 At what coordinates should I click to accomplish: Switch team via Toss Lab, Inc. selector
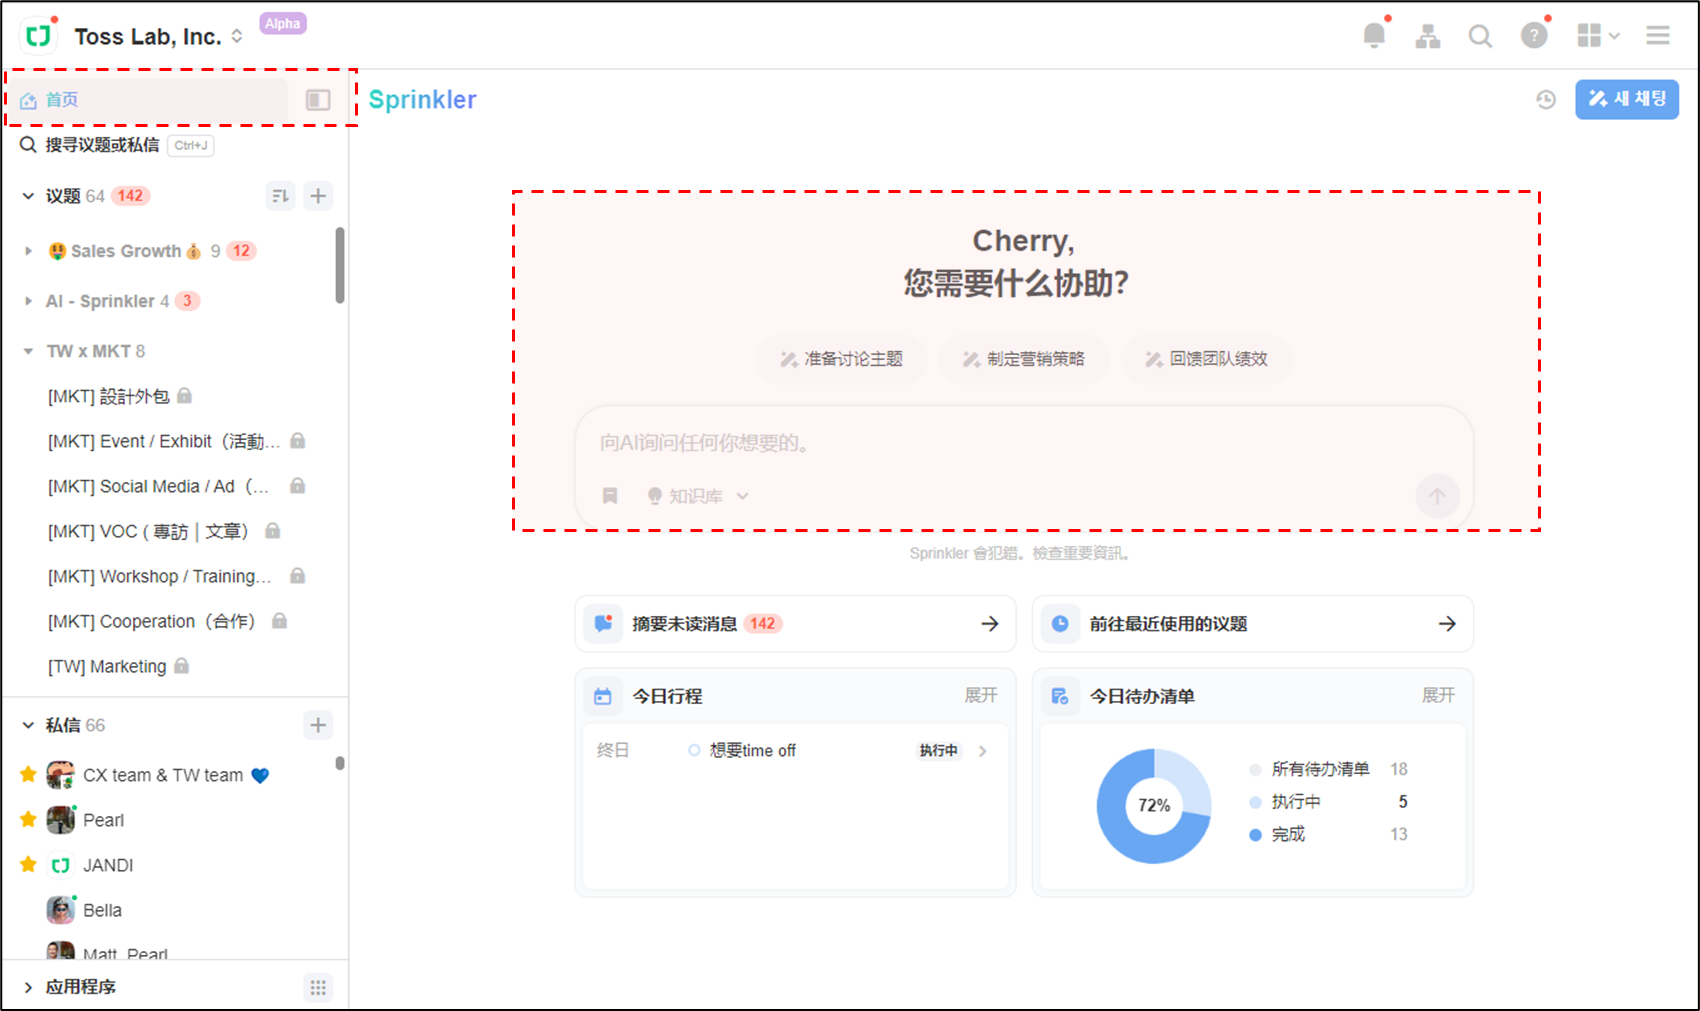(159, 37)
